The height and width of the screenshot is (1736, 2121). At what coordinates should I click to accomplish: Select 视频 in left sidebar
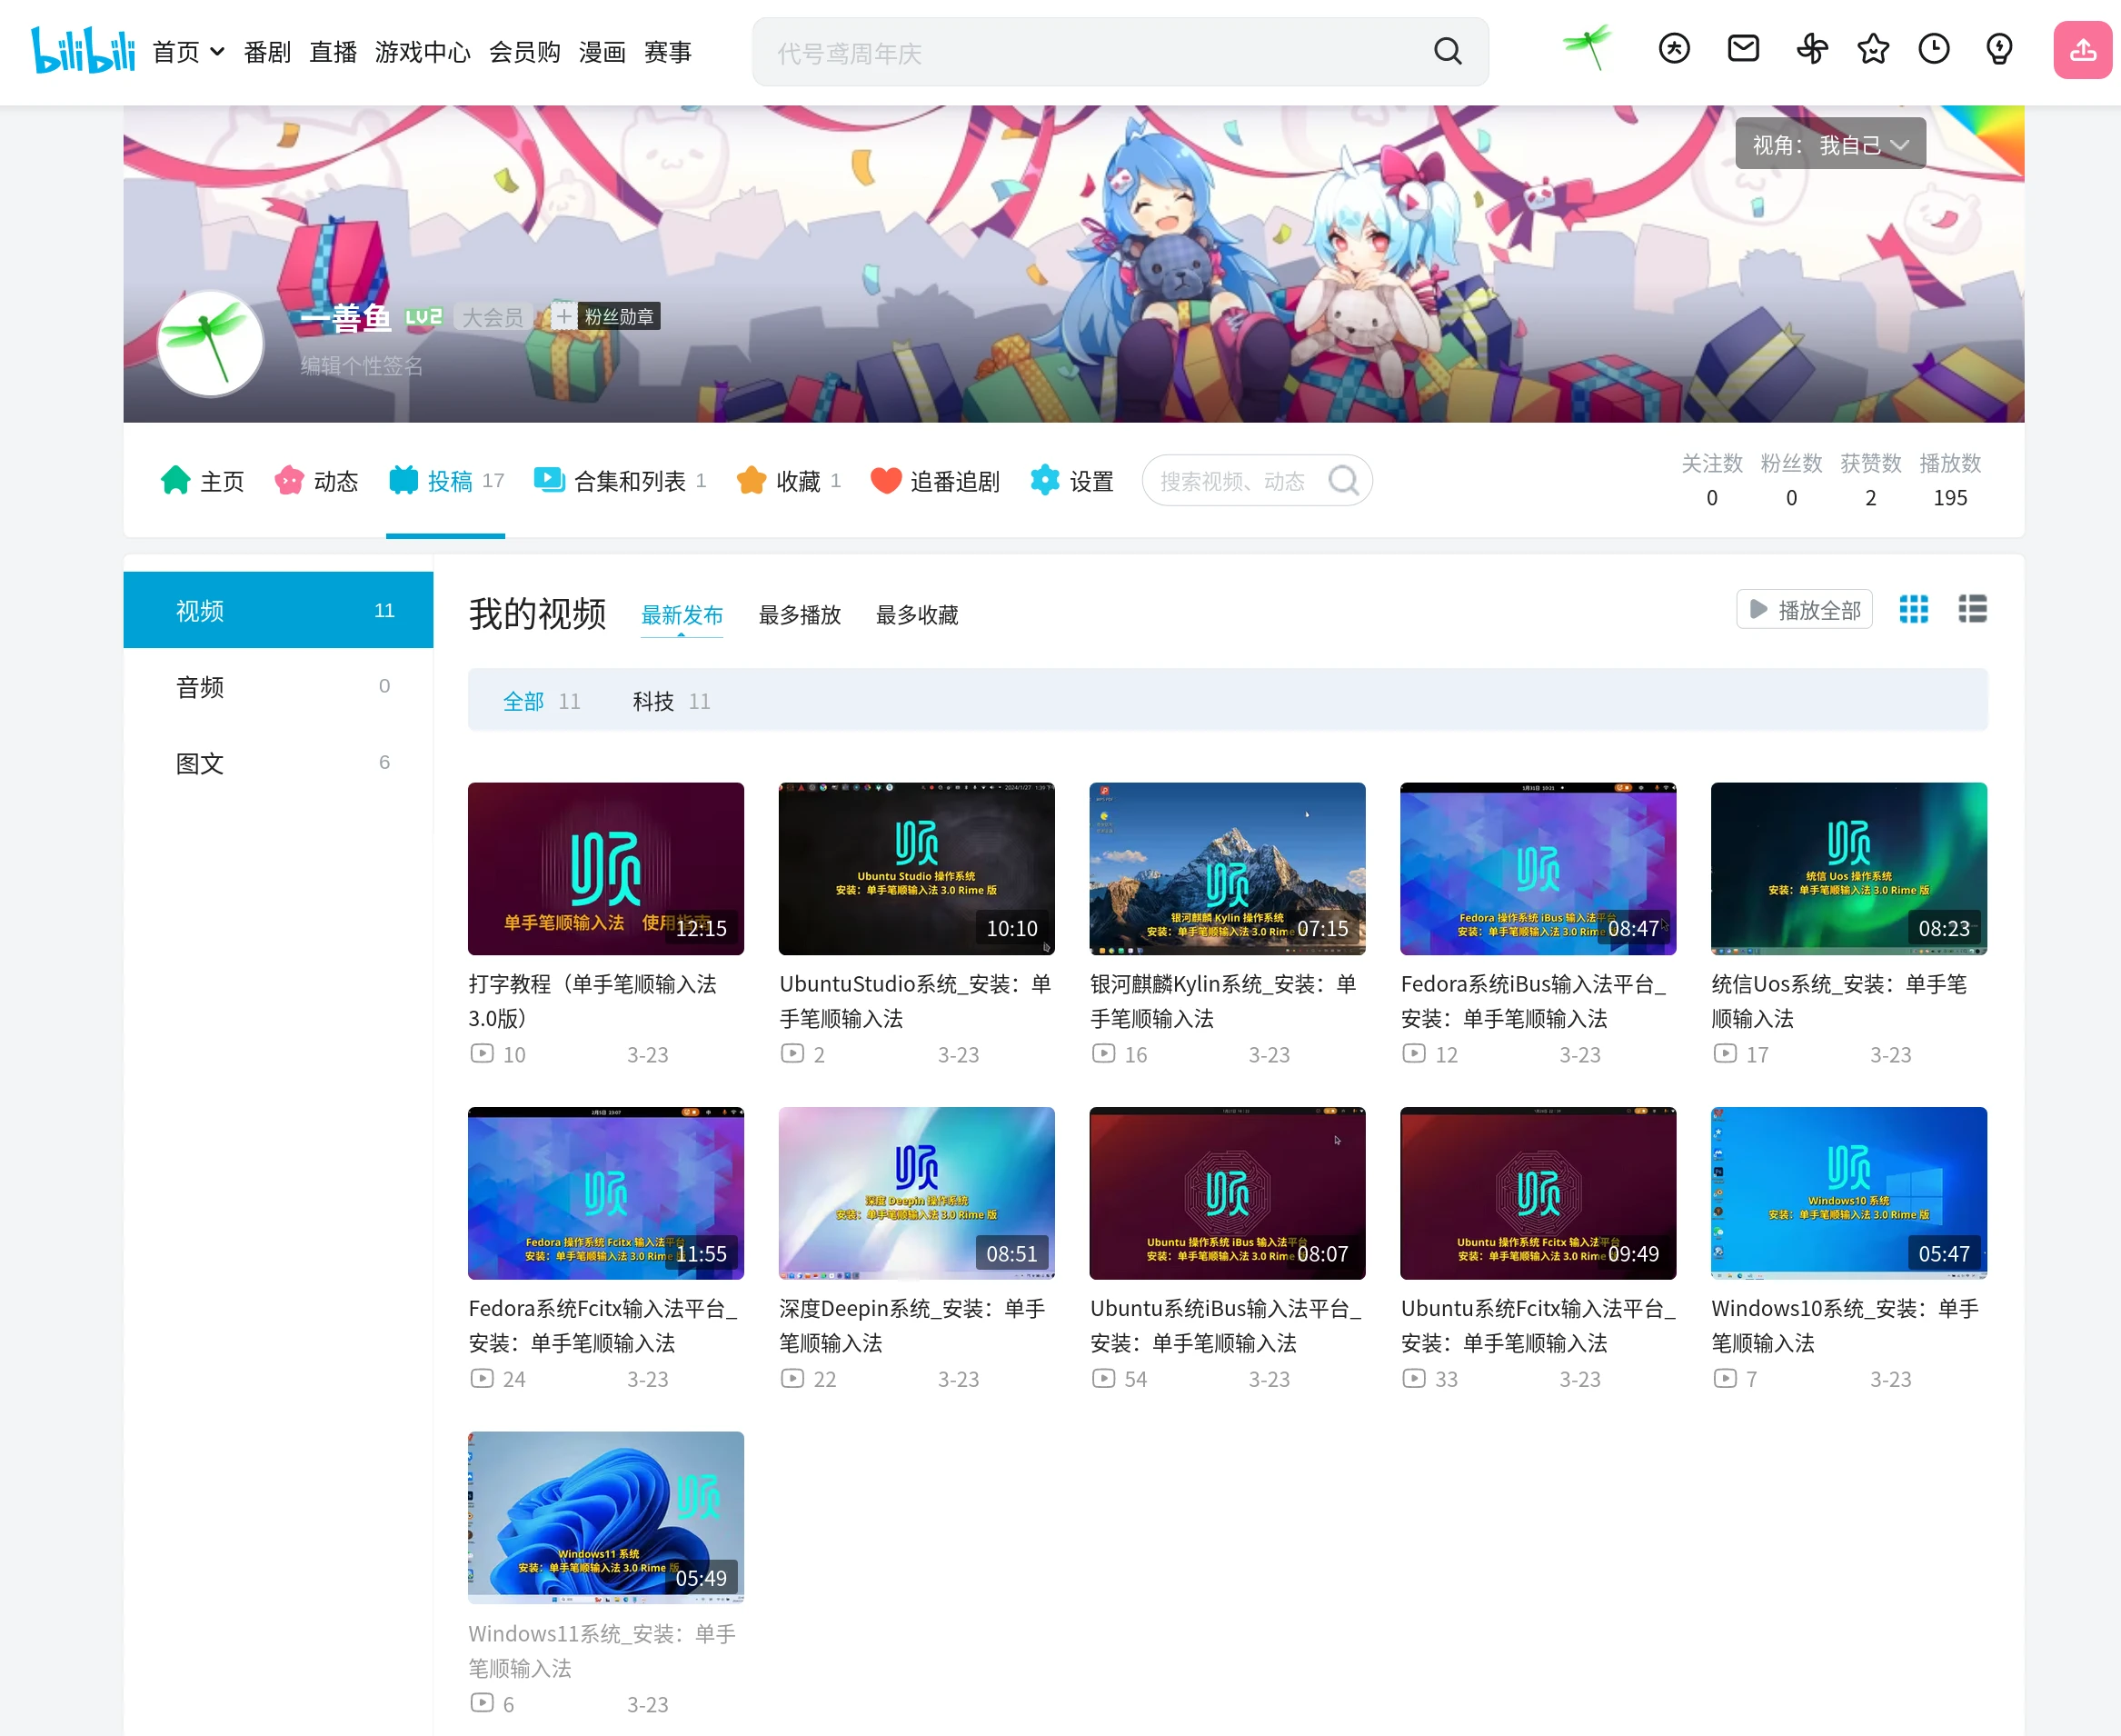click(x=278, y=610)
